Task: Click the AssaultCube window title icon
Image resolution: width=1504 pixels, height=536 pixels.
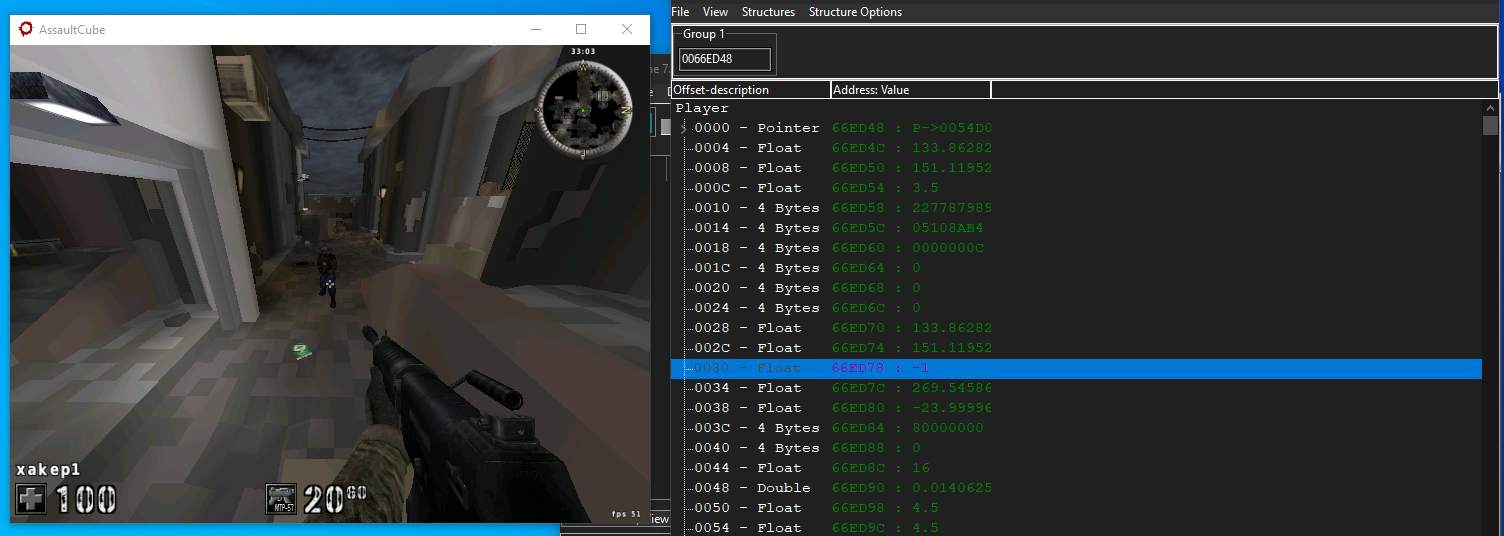Action: 25,30
